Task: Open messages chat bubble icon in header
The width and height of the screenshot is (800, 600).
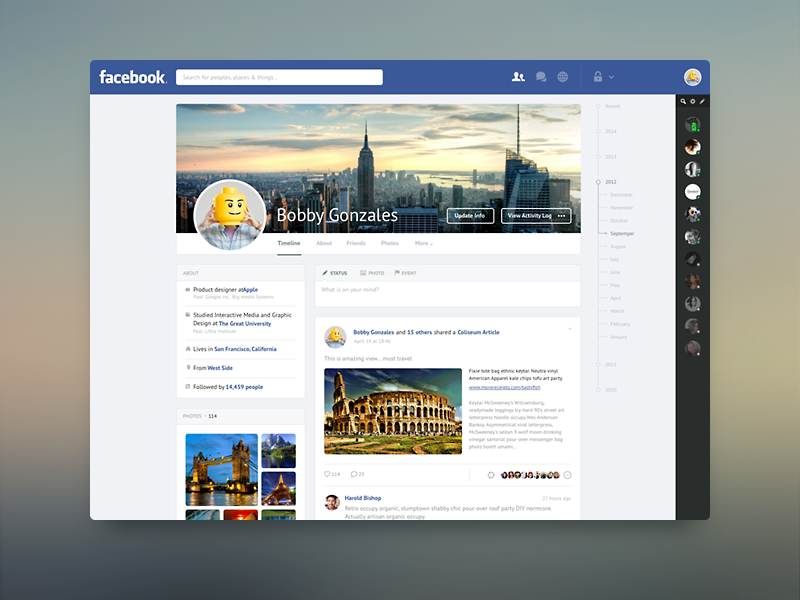Action: coord(541,77)
